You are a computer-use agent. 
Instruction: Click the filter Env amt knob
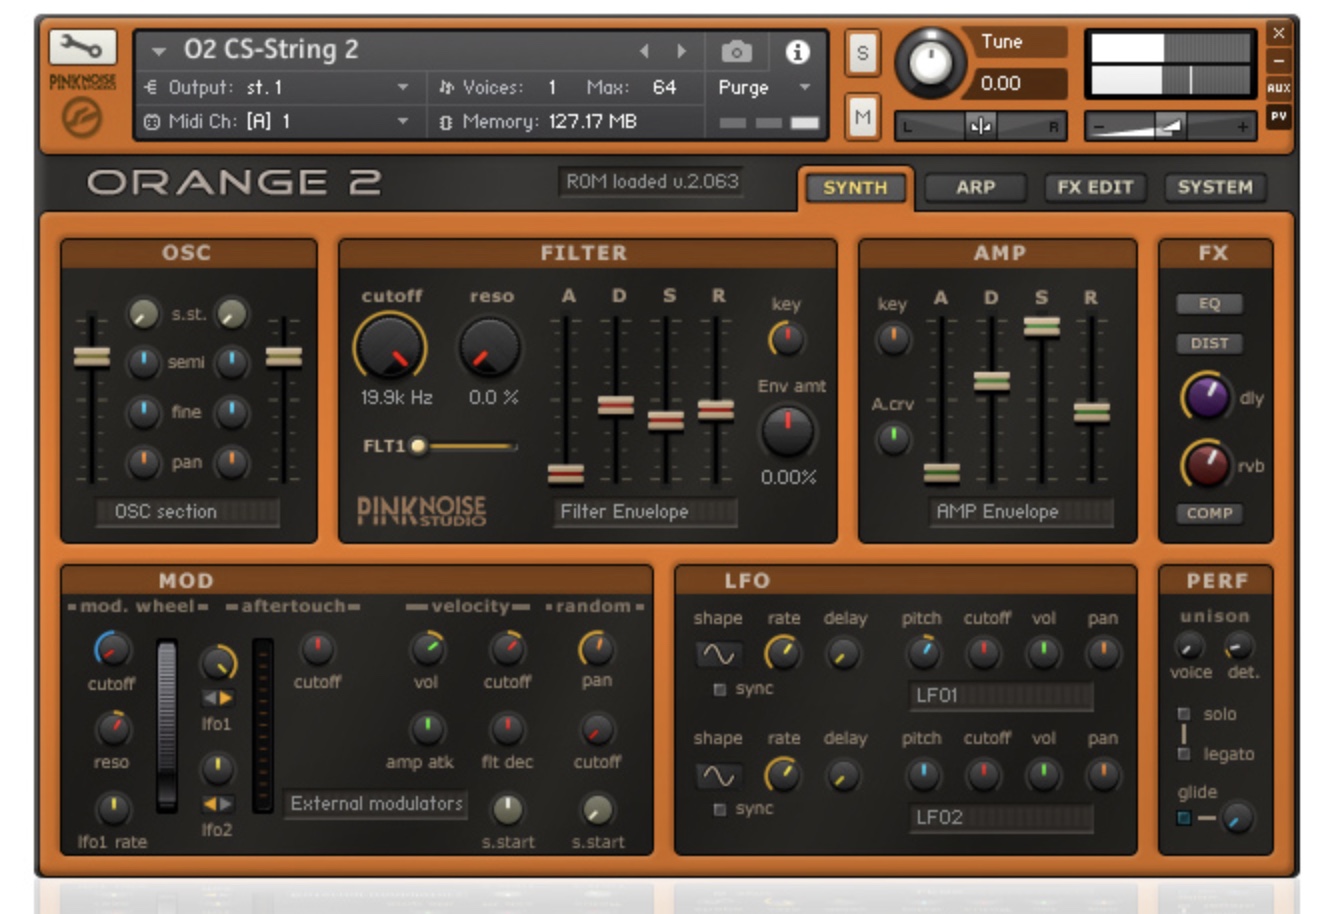(788, 430)
